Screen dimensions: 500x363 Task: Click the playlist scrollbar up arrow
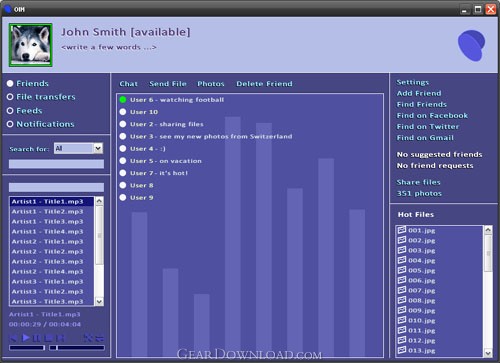pyautogui.click(x=99, y=201)
